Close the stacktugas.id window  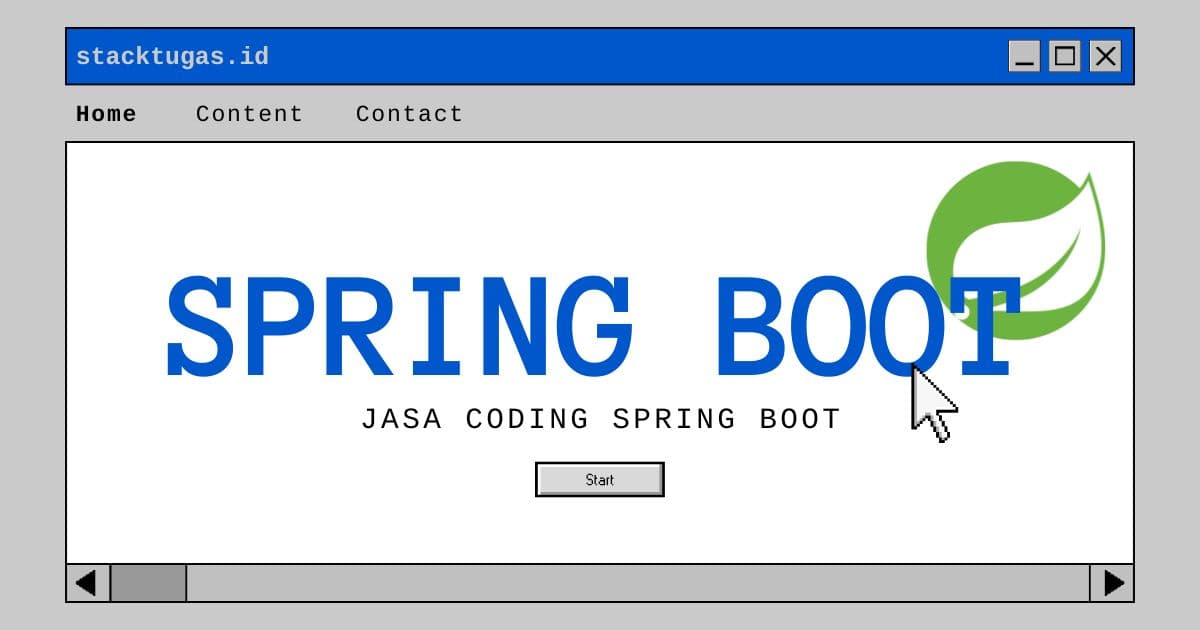coord(1105,57)
